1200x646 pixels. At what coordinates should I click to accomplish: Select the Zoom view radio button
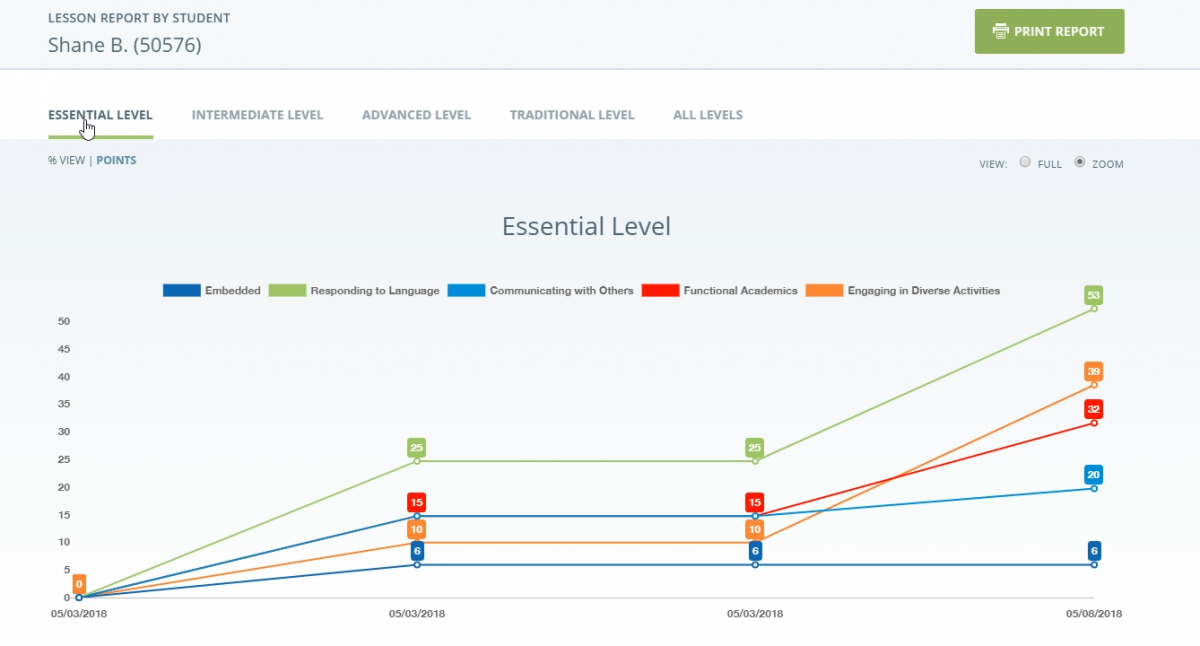(1080, 162)
